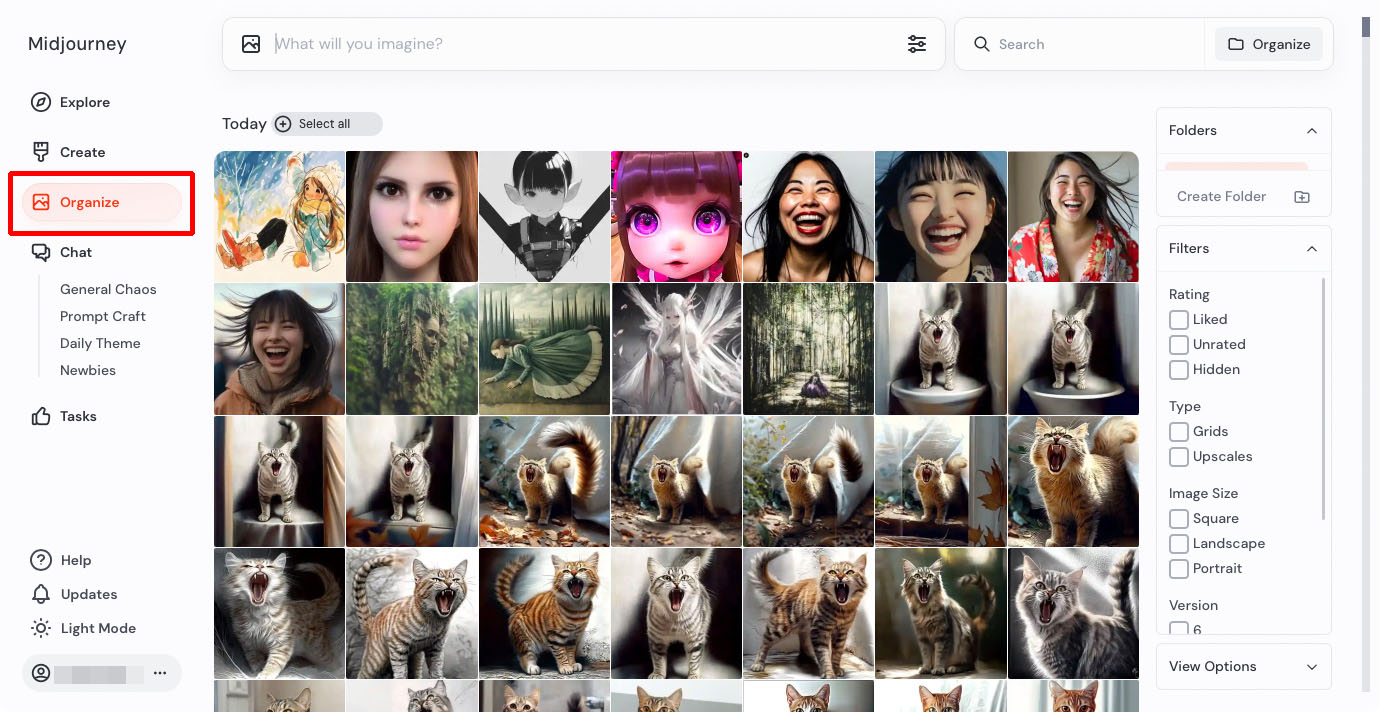The width and height of the screenshot is (1380, 712).
Task: Enable the Unrated rating filter
Action: click(x=1179, y=344)
